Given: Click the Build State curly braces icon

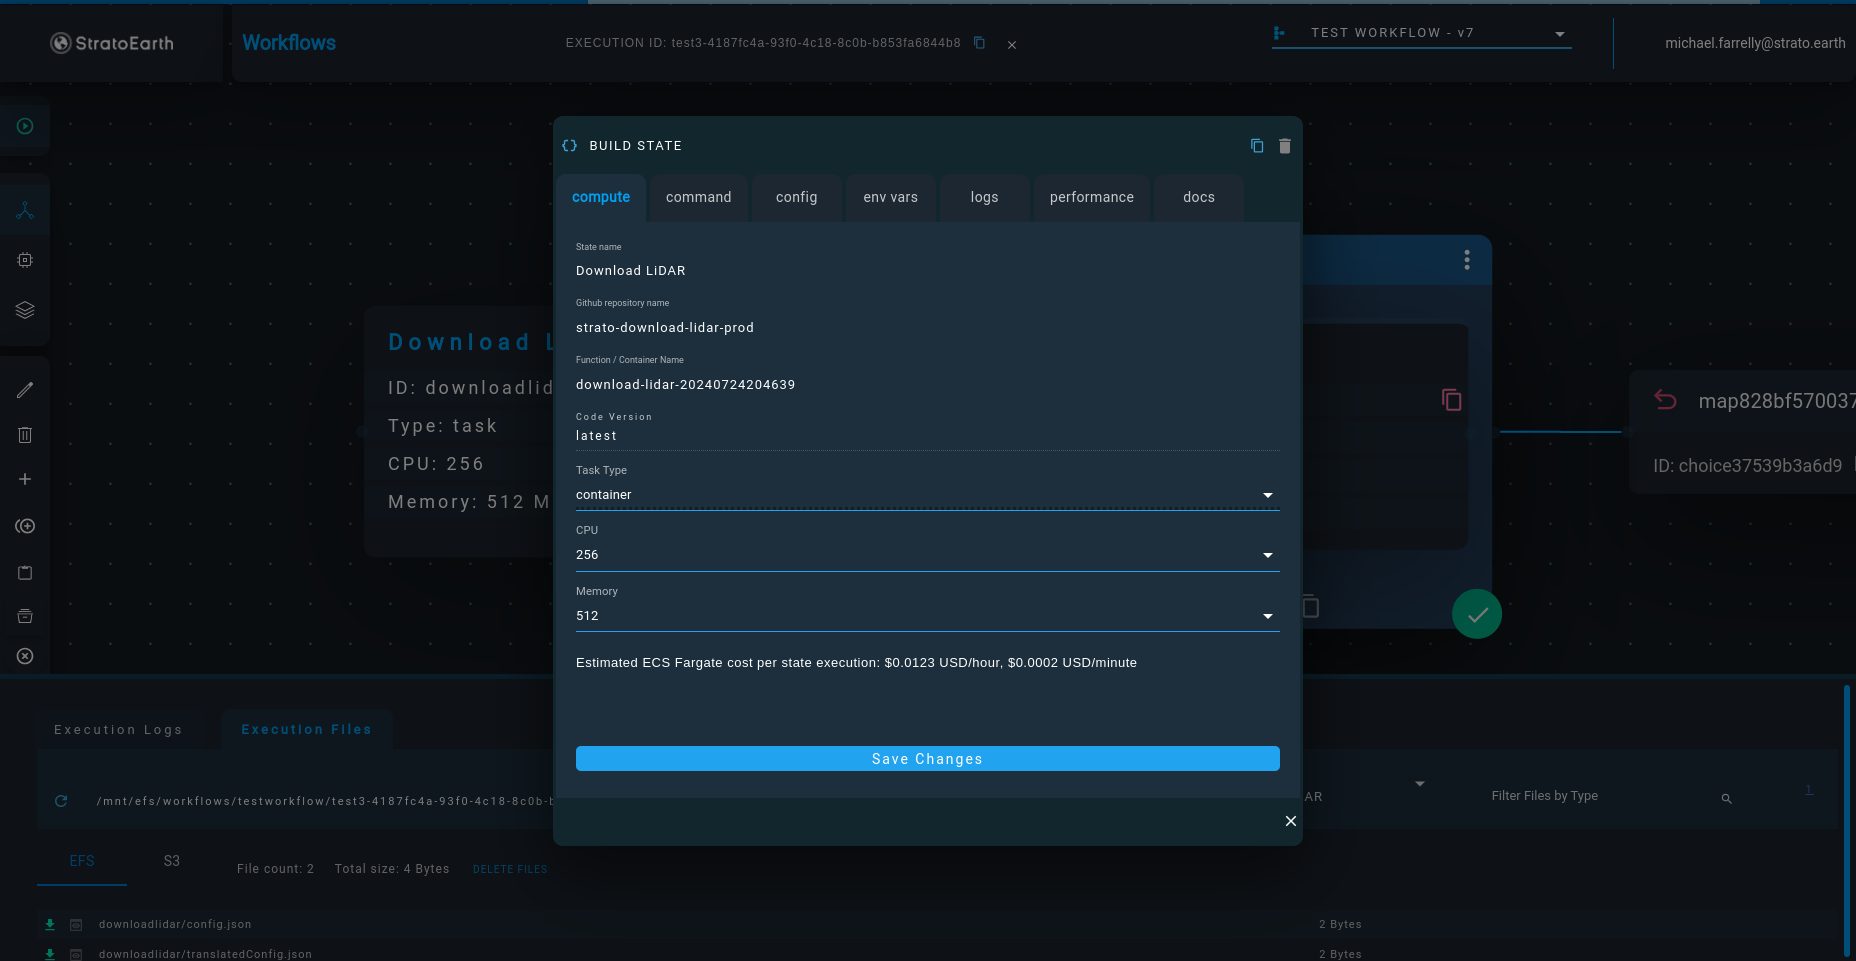Looking at the screenshot, I should pos(570,146).
